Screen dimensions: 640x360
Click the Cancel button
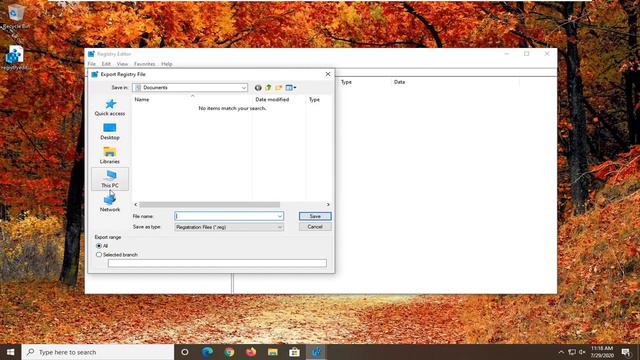(315, 227)
